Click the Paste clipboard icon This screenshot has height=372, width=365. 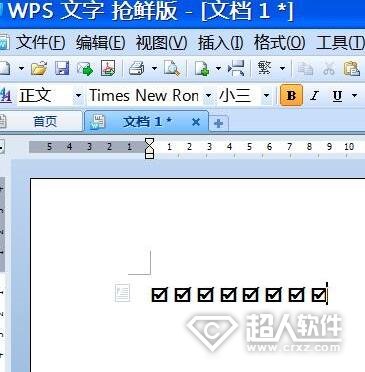(x=352, y=69)
